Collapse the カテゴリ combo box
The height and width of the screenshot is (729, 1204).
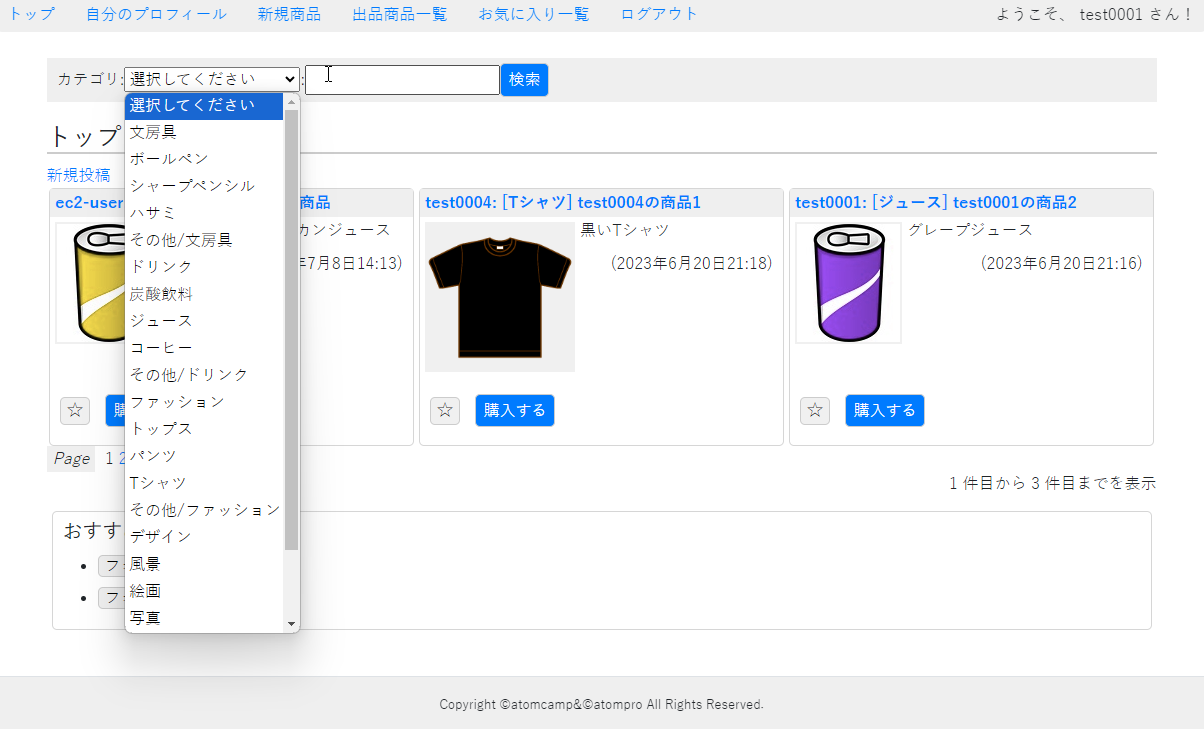click(x=212, y=79)
